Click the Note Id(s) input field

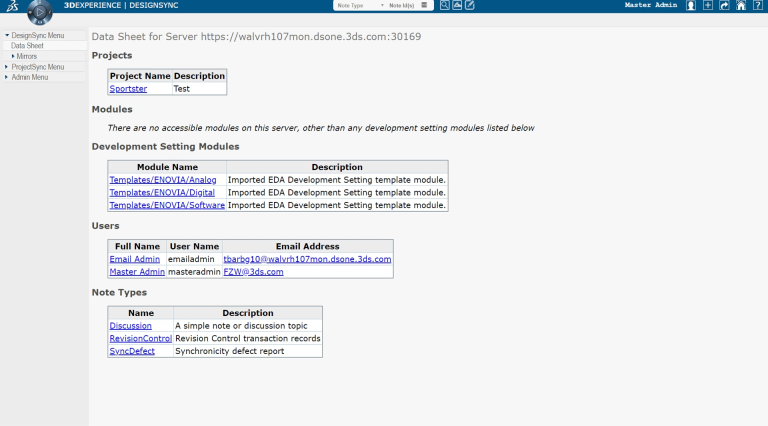[403, 5]
